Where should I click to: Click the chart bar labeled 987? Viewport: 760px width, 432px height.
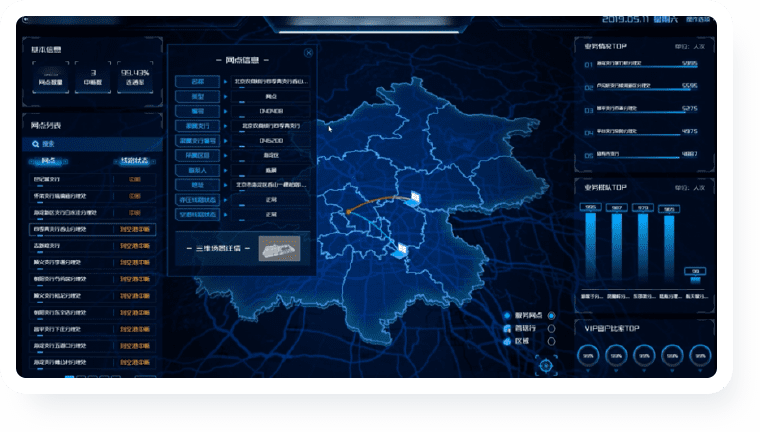(x=617, y=246)
